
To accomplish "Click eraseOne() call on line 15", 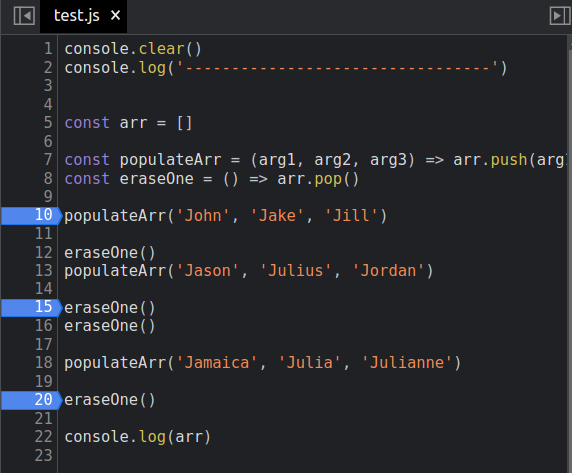I will tap(110, 308).
